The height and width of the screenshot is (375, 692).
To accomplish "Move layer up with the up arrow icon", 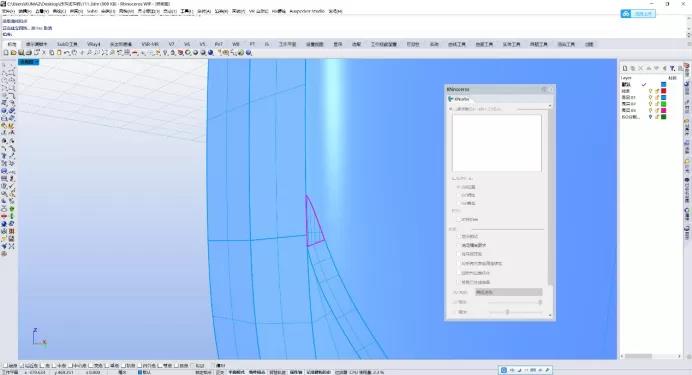I will coord(649,68).
